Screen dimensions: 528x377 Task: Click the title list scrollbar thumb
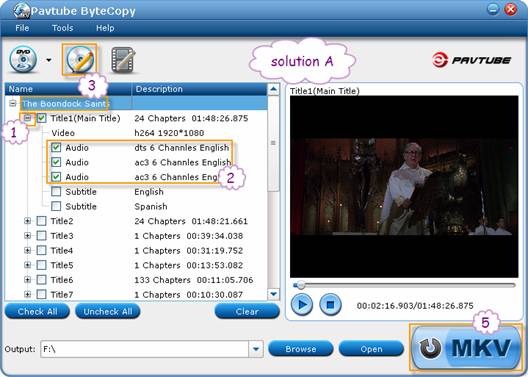[273, 143]
